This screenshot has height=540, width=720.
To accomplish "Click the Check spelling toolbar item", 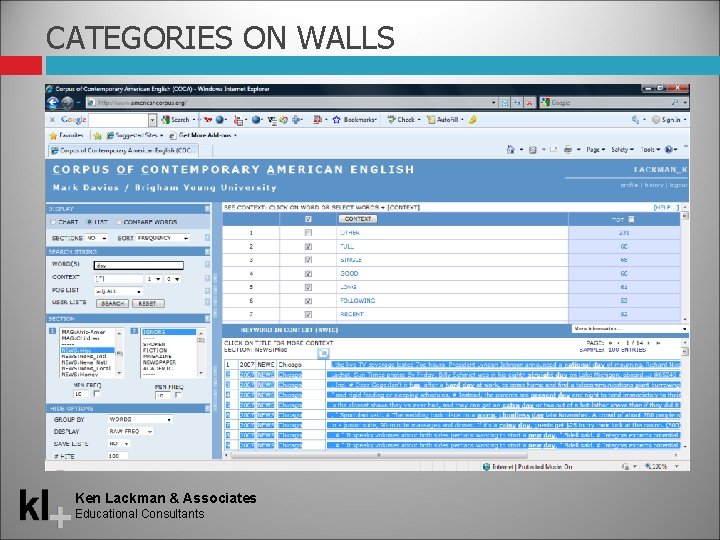I will pos(401,120).
